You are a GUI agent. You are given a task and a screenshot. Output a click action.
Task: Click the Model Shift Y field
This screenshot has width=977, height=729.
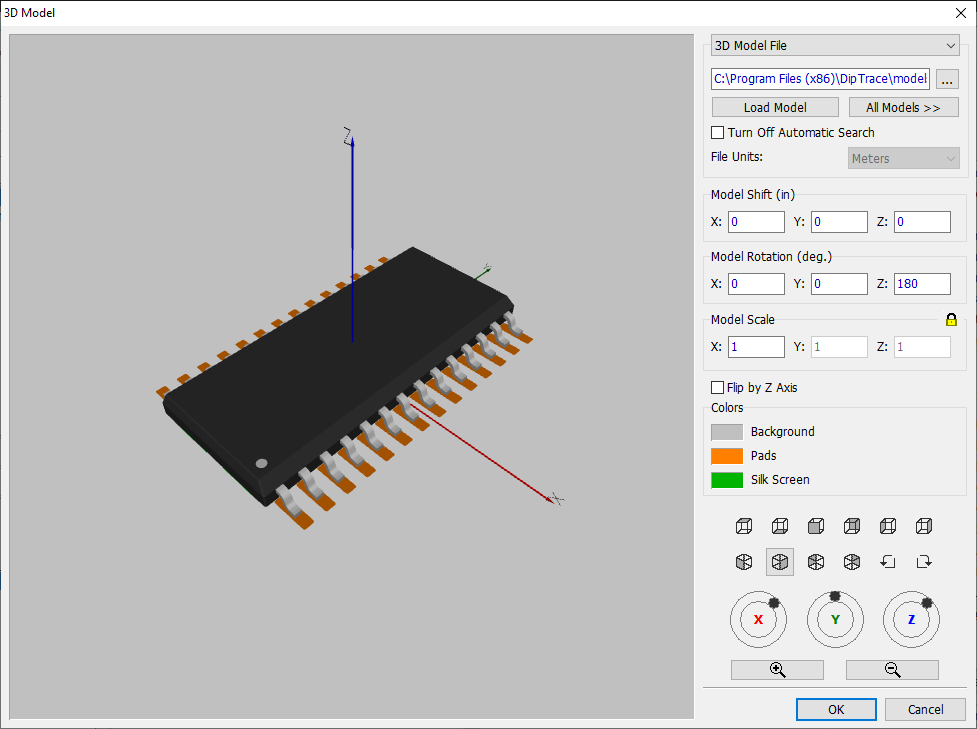(x=839, y=222)
